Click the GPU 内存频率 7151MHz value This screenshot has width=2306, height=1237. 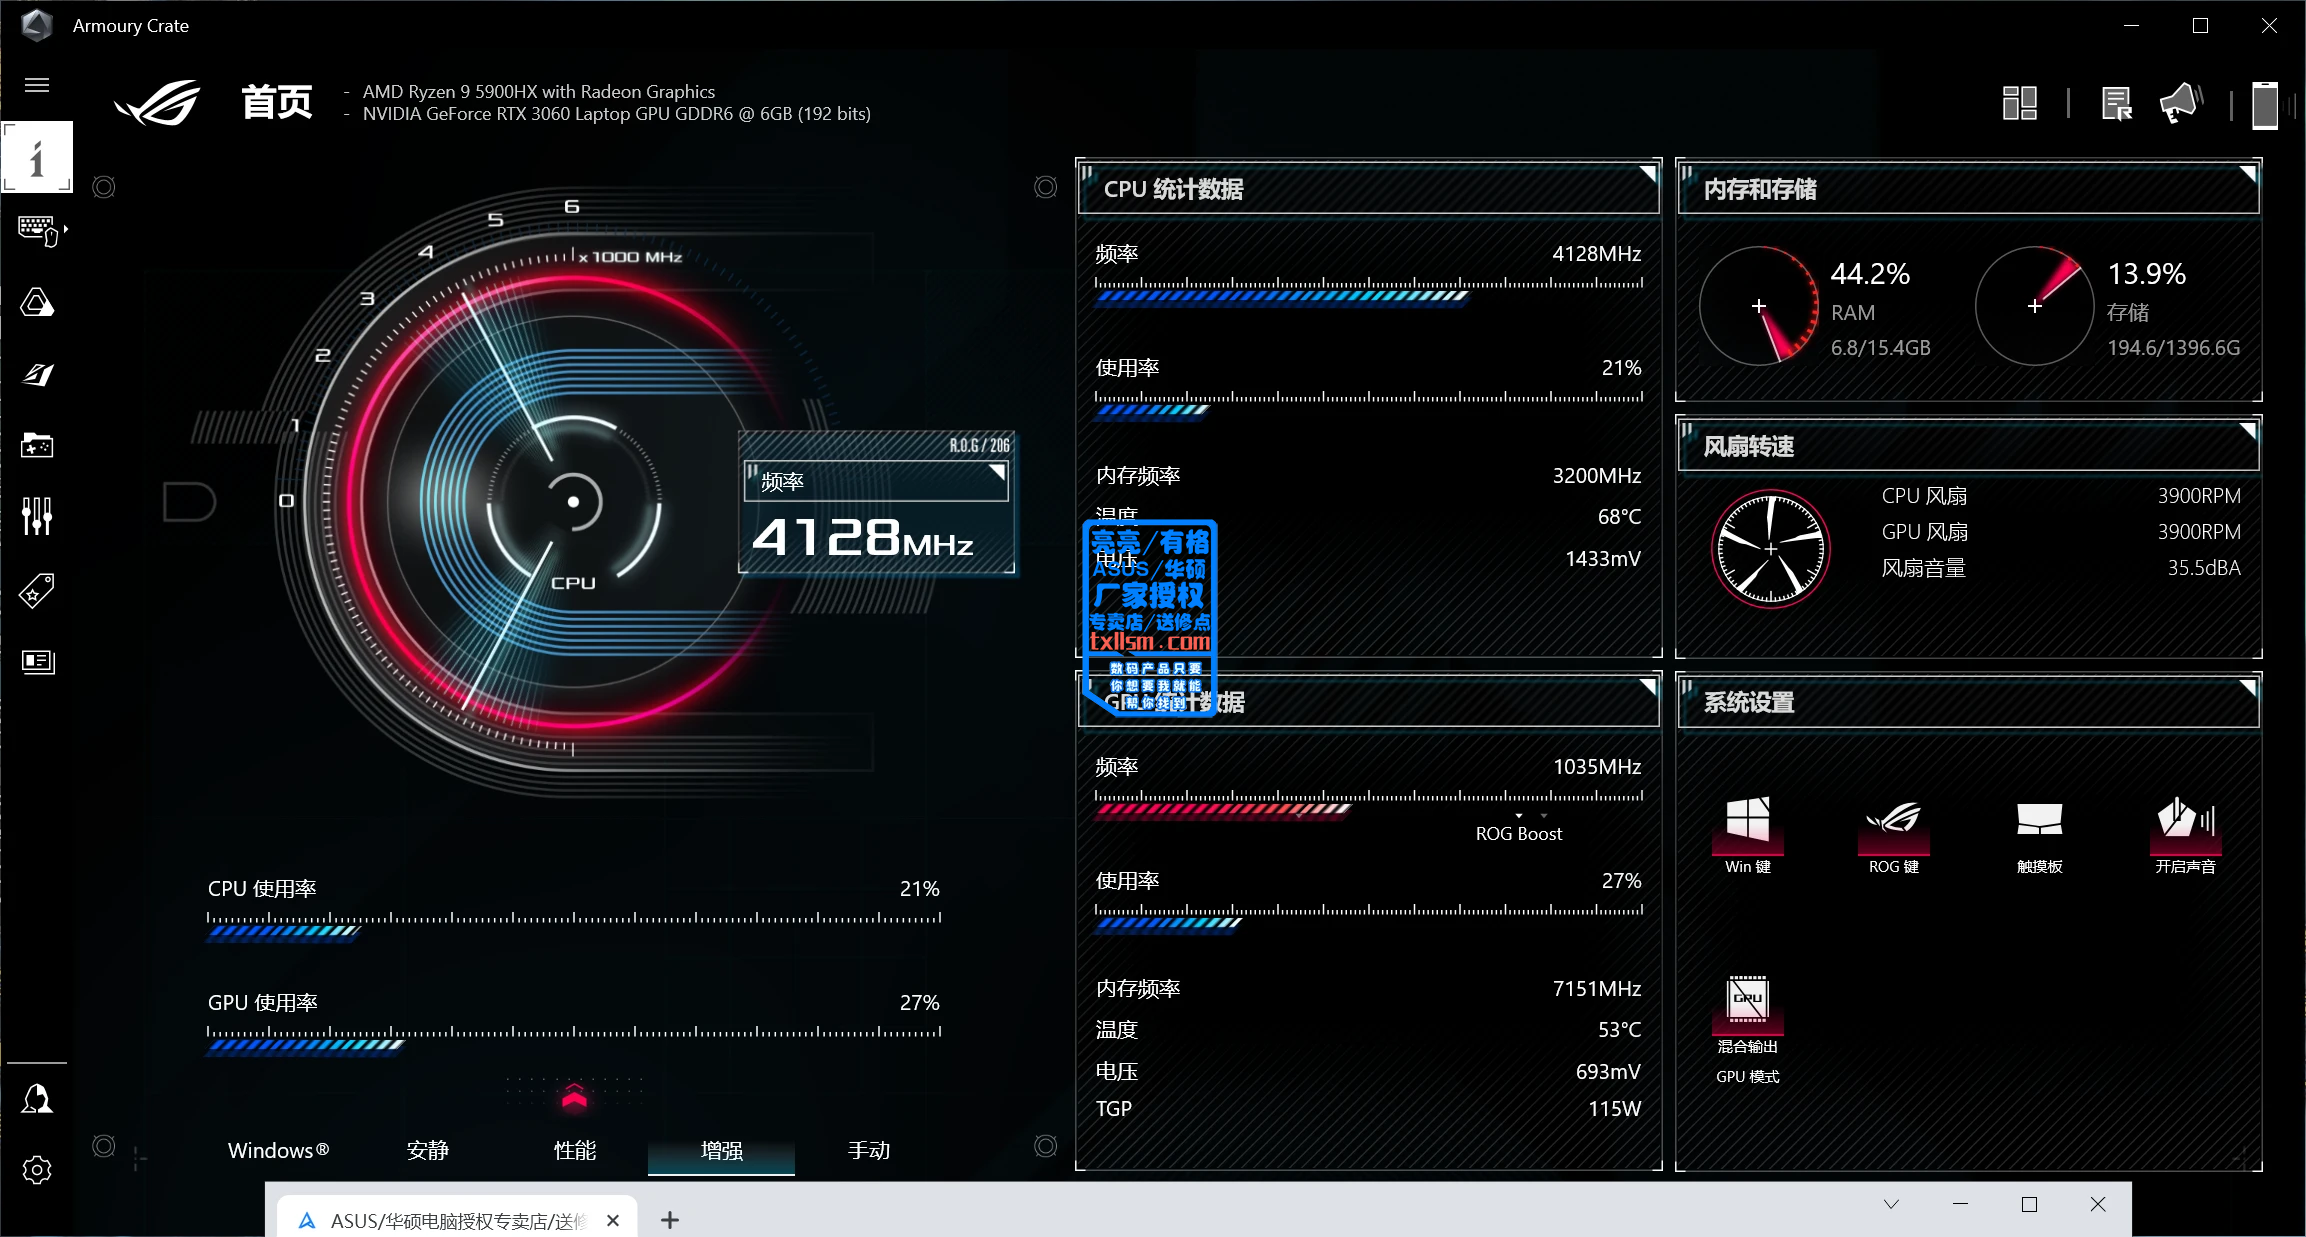coord(1597,988)
